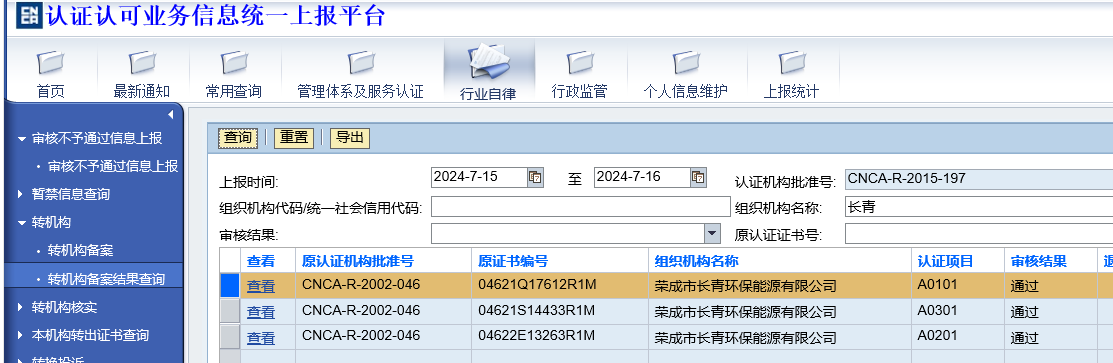Switch to the 上报统计 menu label
The height and width of the screenshot is (363, 1113).
(791, 92)
